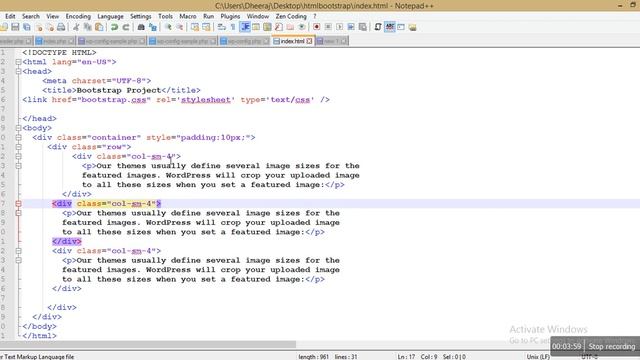The width and height of the screenshot is (640, 360).
Task: Play back the recorded macro icon
Action: [x=339, y=27]
